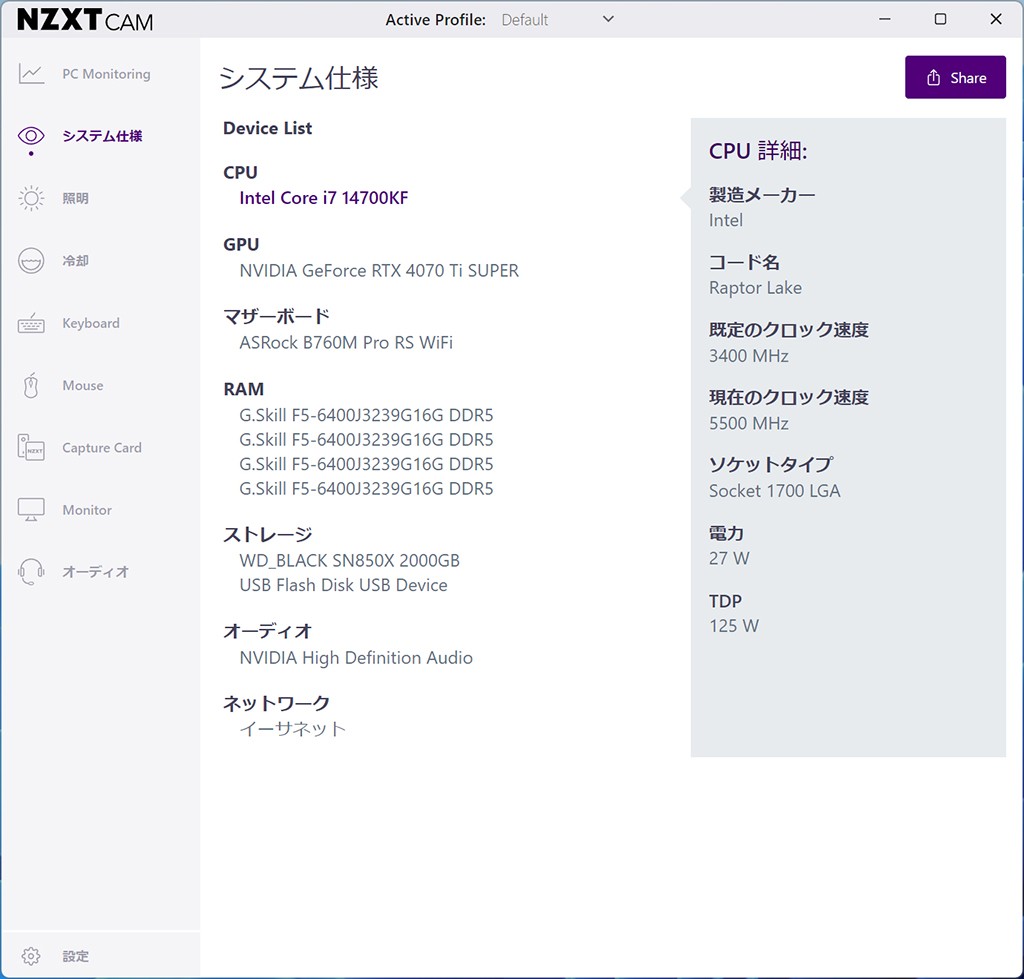The image size is (1024, 979).
Task: Open the Active Profile Default dropdown
Action: [x=557, y=20]
